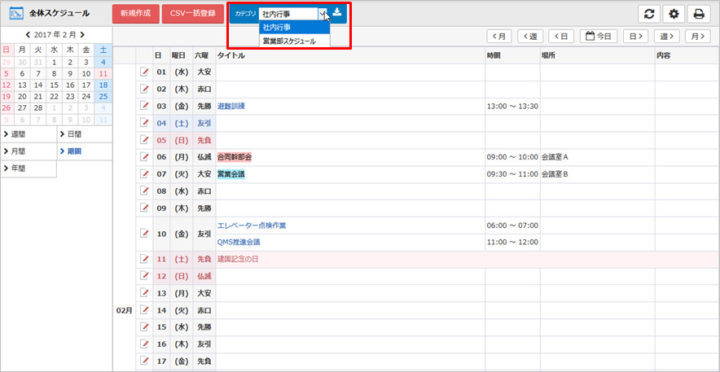Select 営業部スケジュール in the dropdown list
This screenshot has width=720, height=372.
pos(294,41)
